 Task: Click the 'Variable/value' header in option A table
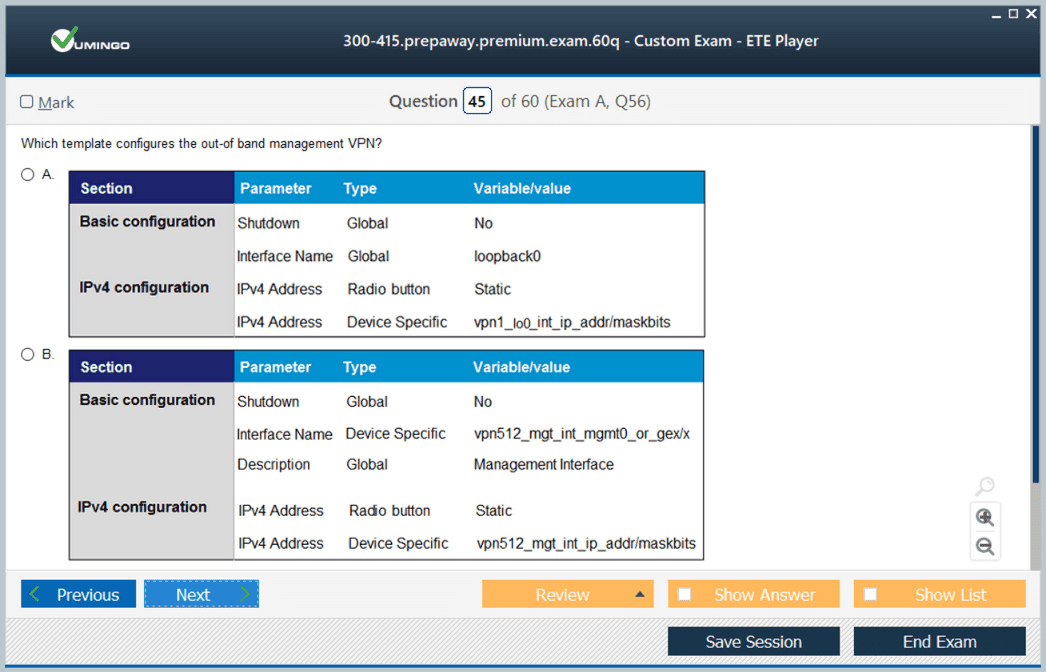point(522,188)
